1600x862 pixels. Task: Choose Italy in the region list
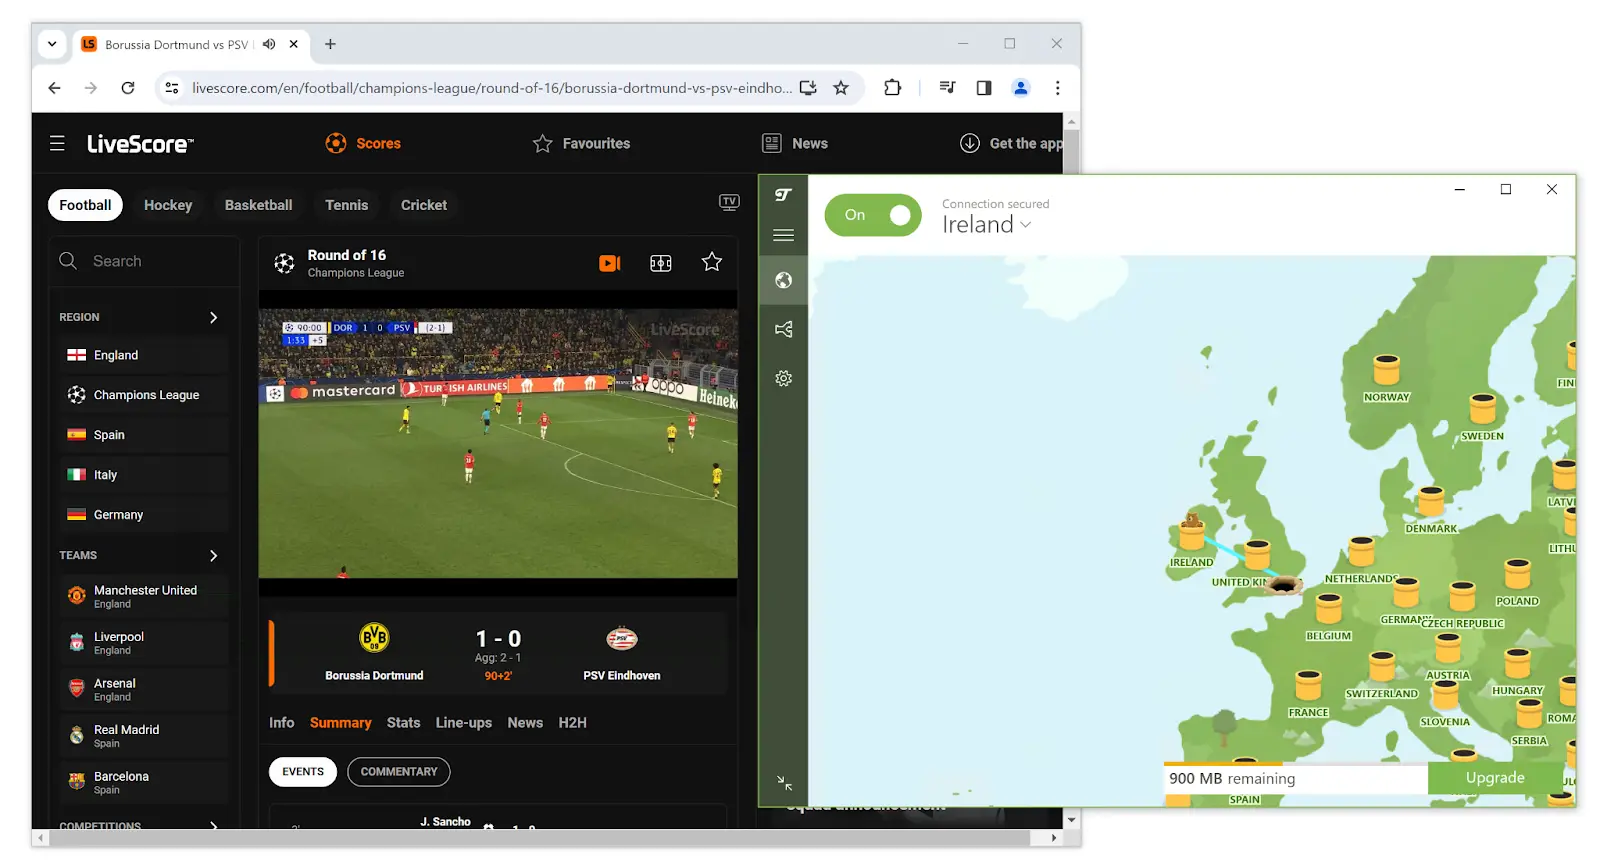point(144,475)
